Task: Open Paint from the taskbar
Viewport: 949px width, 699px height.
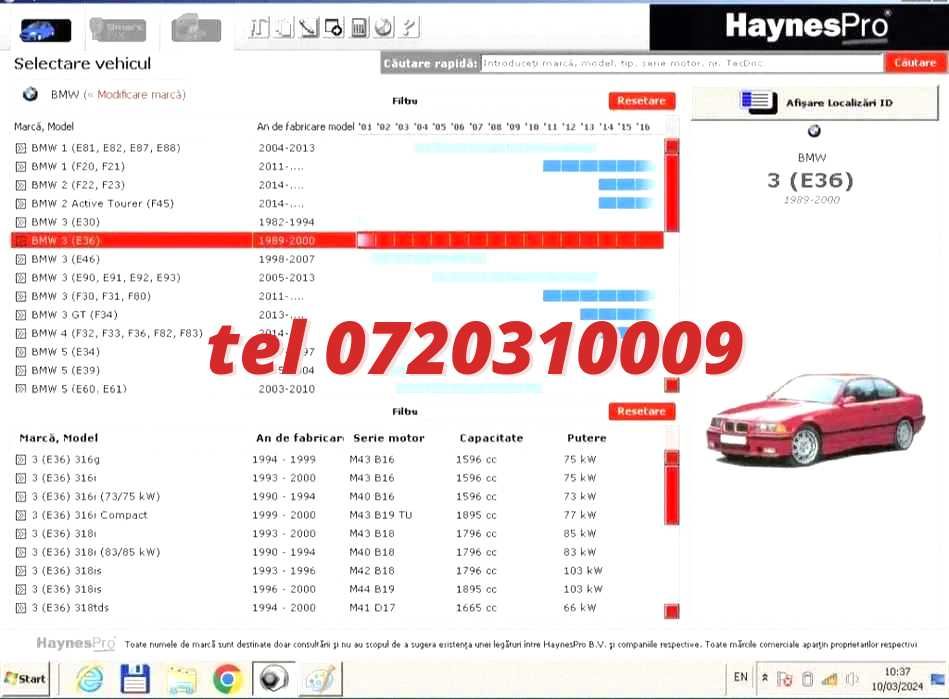Action: click(x=320, y=679)
